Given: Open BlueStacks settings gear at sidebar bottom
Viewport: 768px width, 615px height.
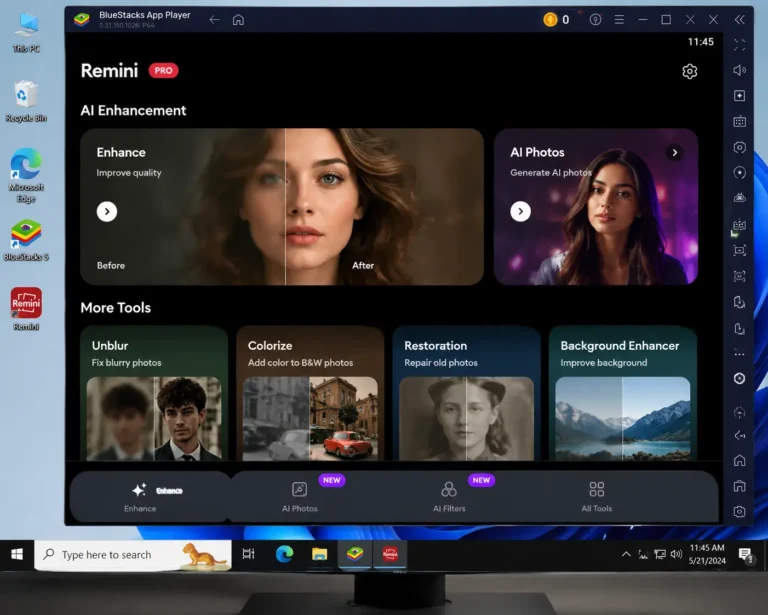Looking at the screenshot, I should [x=740, y=512].
